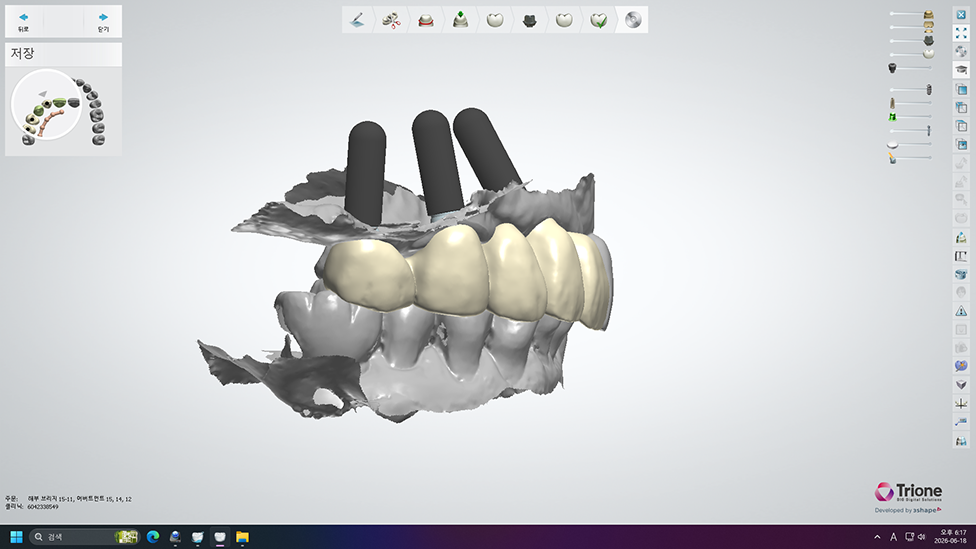Toggle the graduation cap guide icon

[961, 70]
